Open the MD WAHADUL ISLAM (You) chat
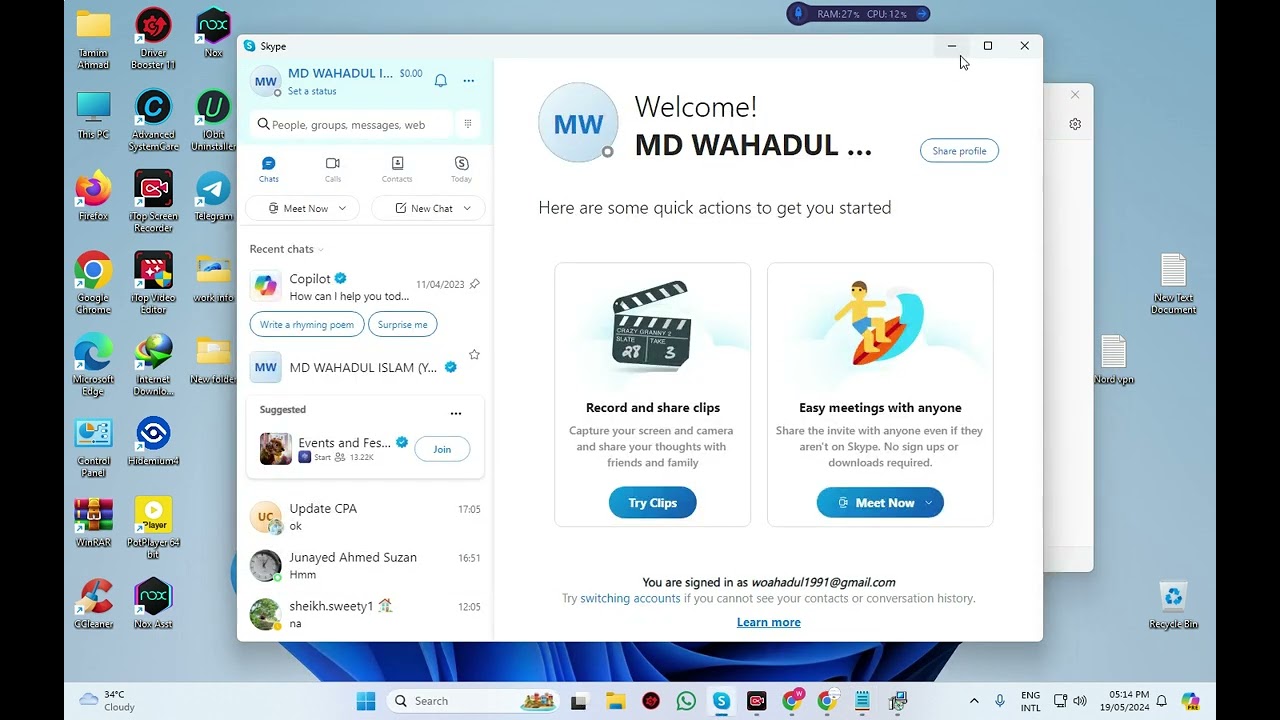 [365, 367]
